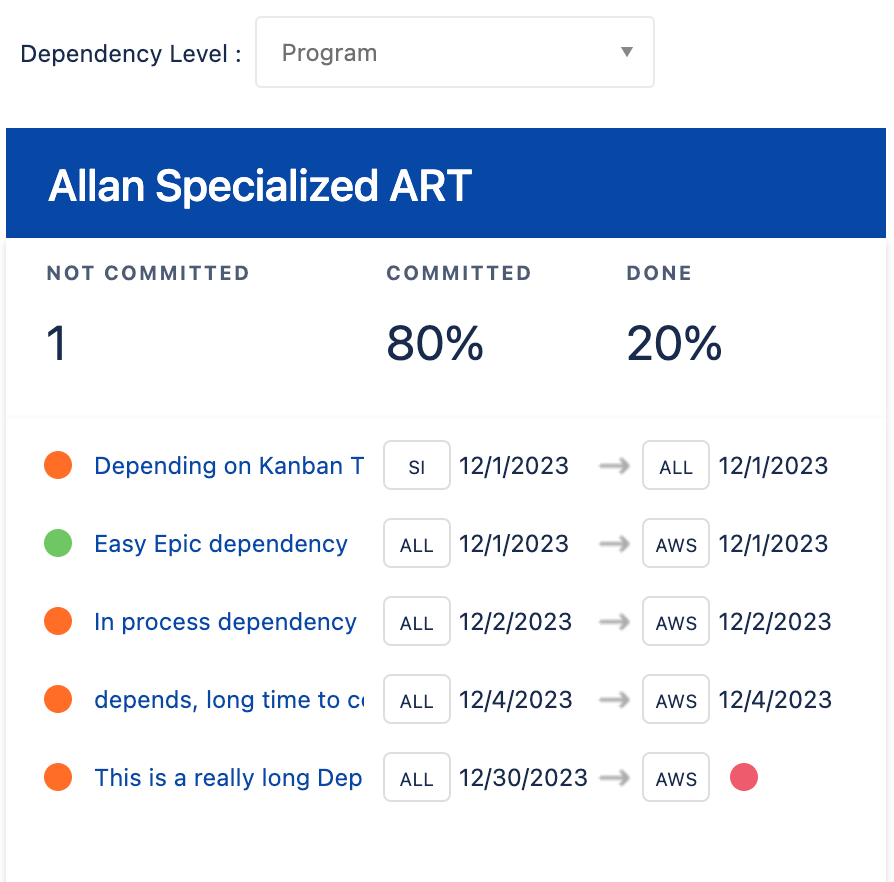Open the 'Easy Epic dependency' link

(x=220, y=544)
